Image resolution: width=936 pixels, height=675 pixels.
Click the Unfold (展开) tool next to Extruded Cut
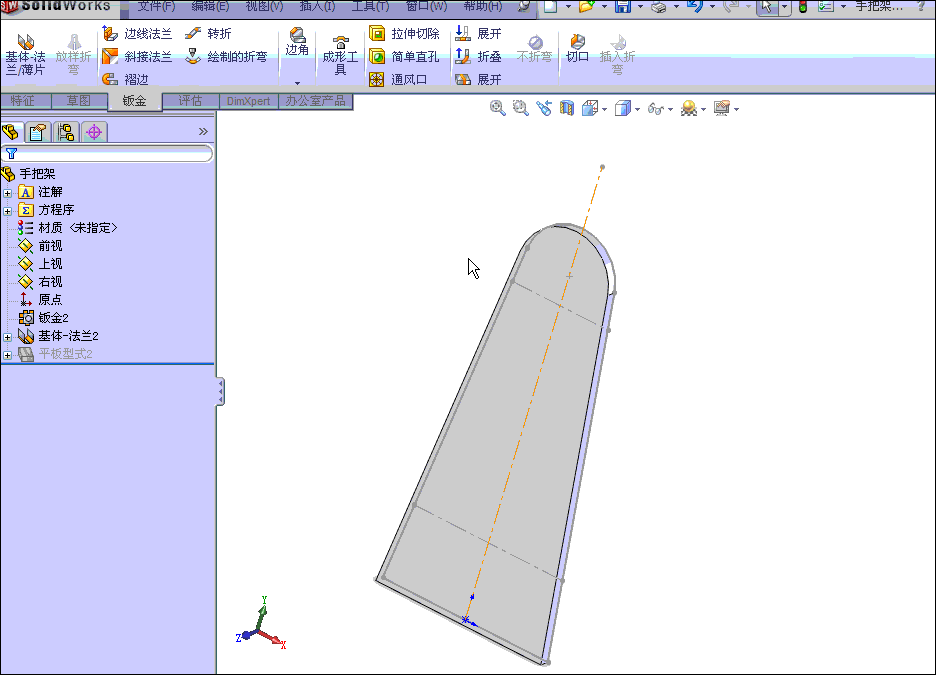478,33
